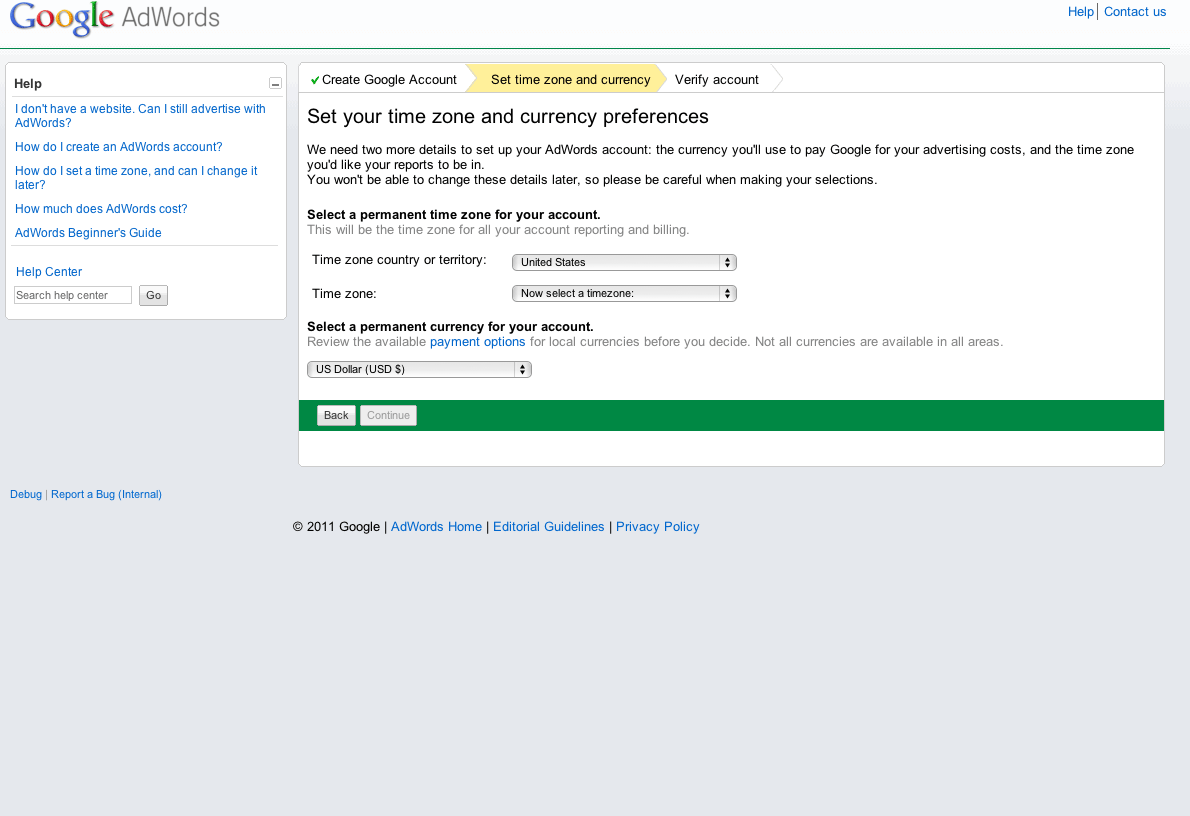Open the Contact us link
This screenshot has height=816, width=1190.
(1135, 11)
